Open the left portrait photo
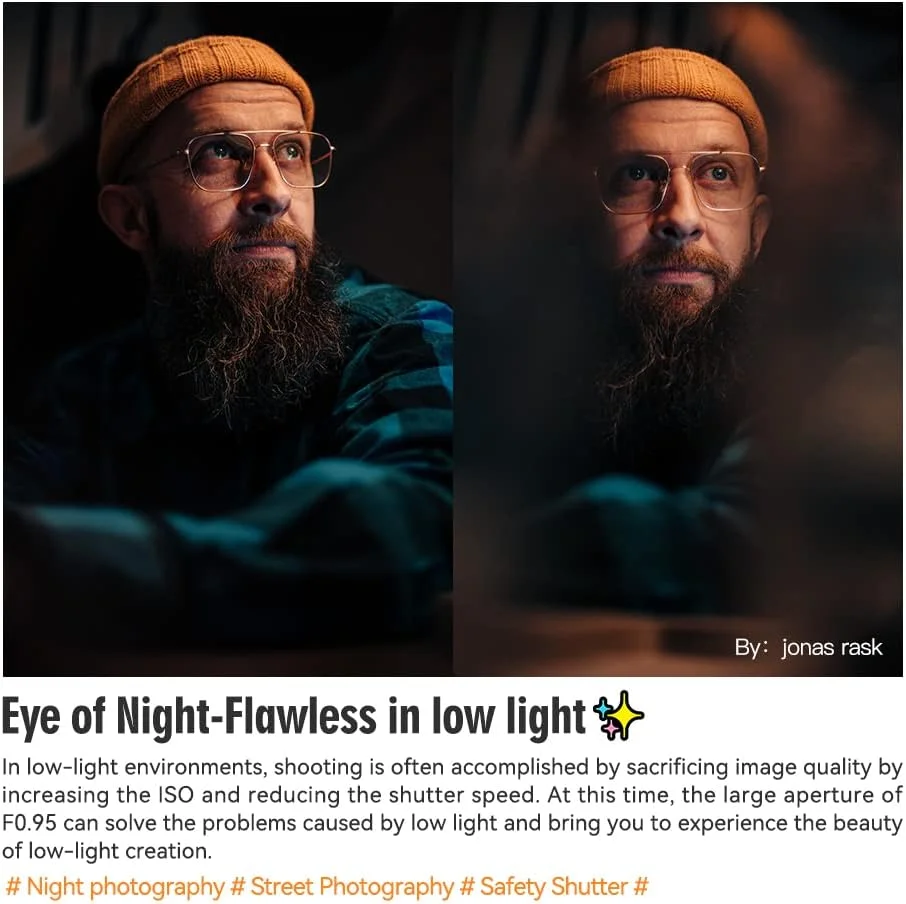 (228, 339)
